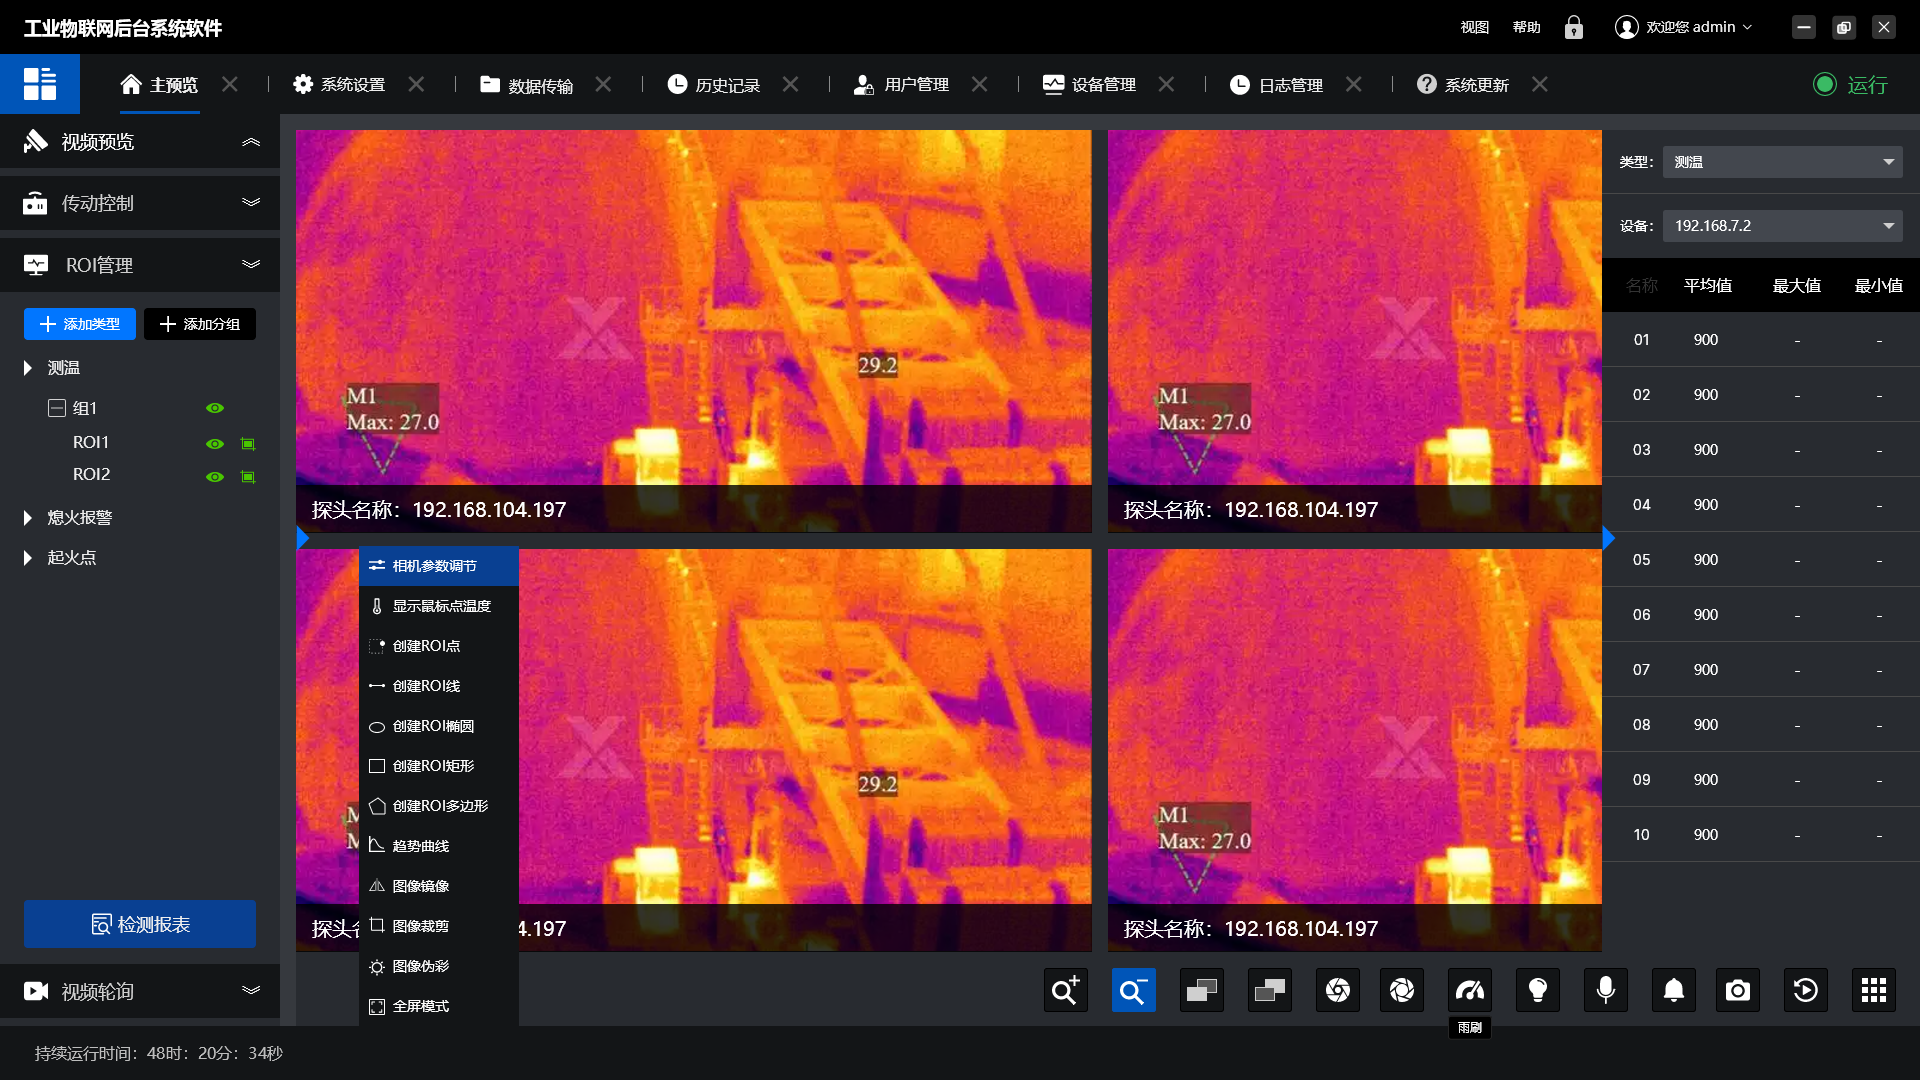Click the alarm bell icon

point(1673,990)
